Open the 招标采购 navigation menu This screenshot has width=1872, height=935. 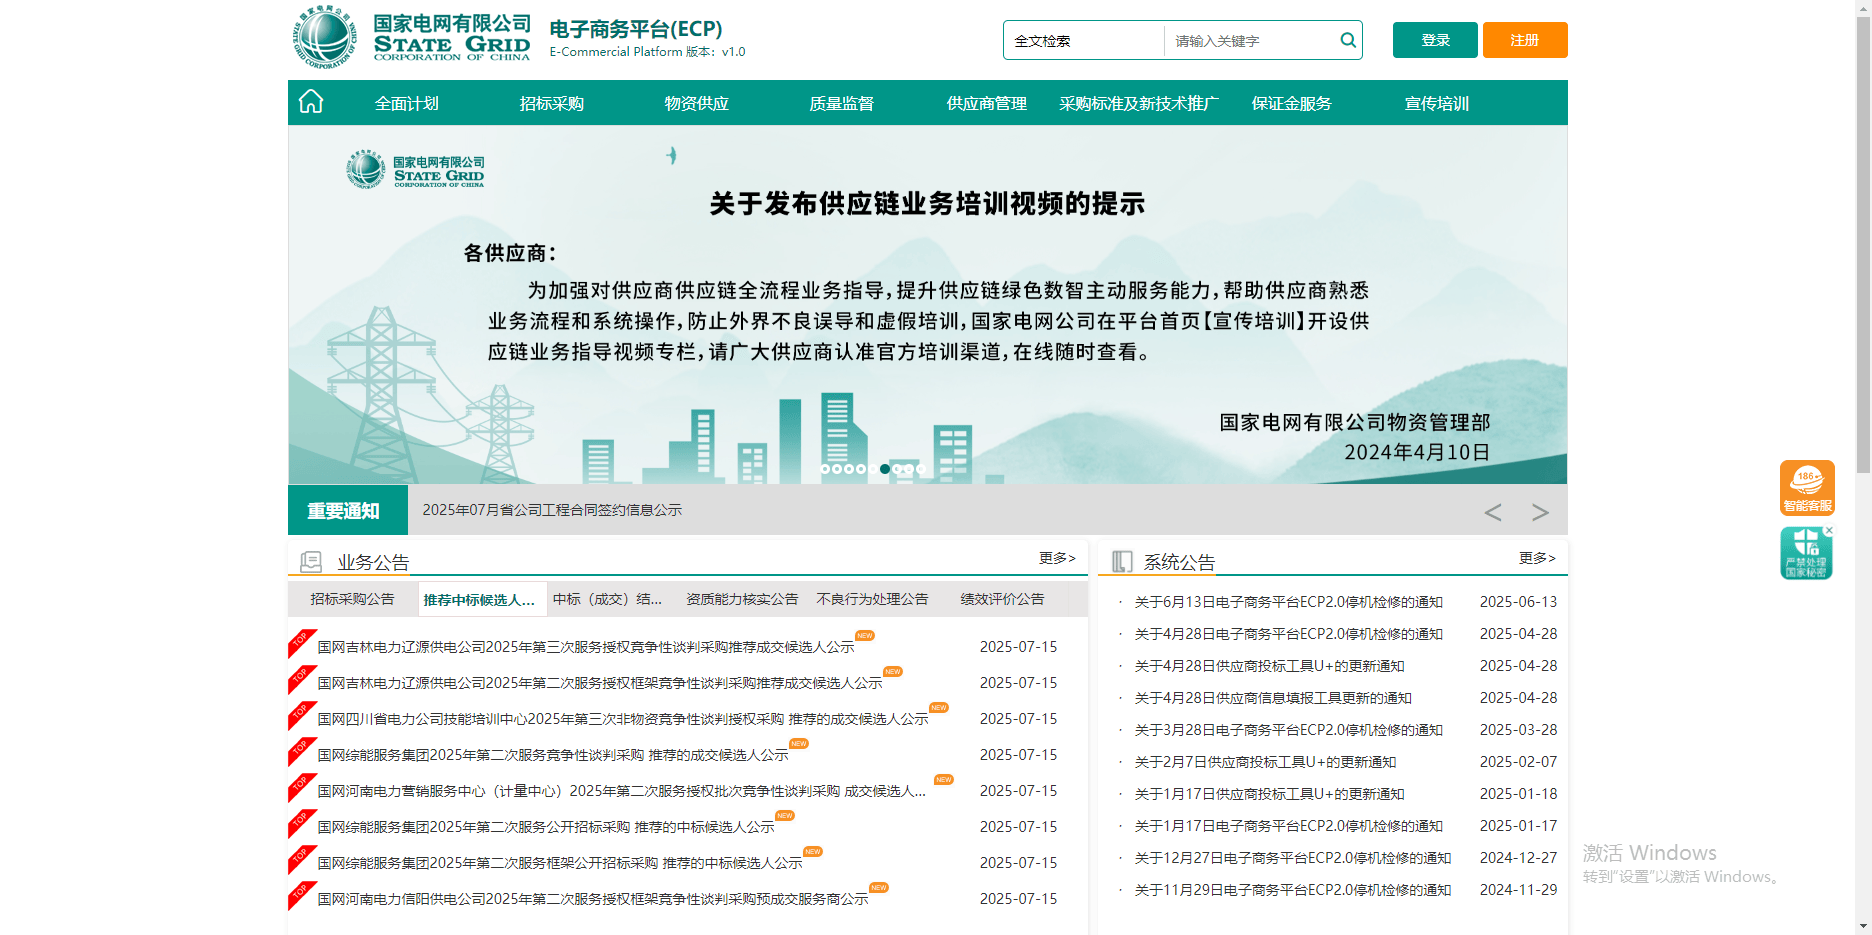click(551, 103)
